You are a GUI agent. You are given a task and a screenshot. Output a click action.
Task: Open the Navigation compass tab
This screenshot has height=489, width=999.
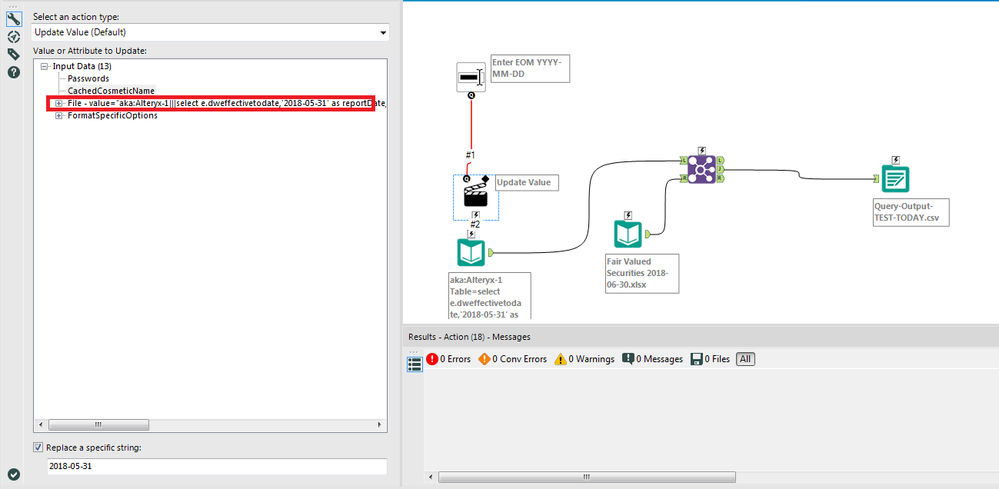(x=13, y=37)
